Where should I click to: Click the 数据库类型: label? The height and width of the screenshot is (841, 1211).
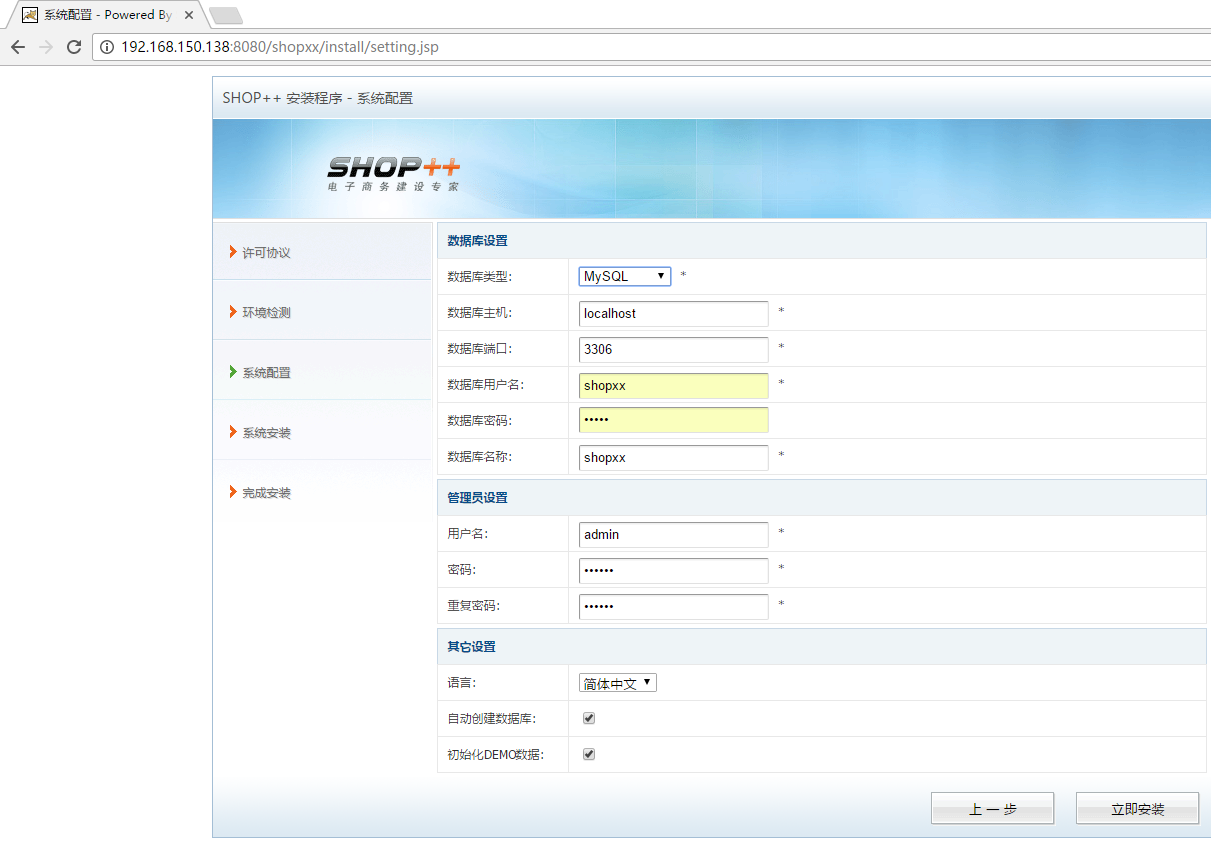479,276
